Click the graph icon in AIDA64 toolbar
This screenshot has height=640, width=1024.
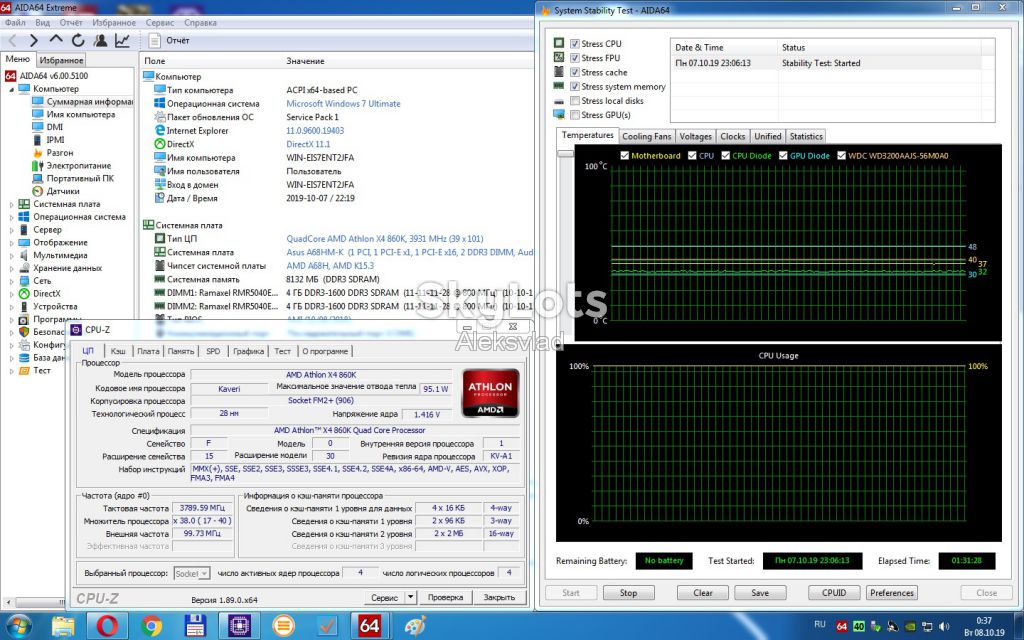[122, 40]
